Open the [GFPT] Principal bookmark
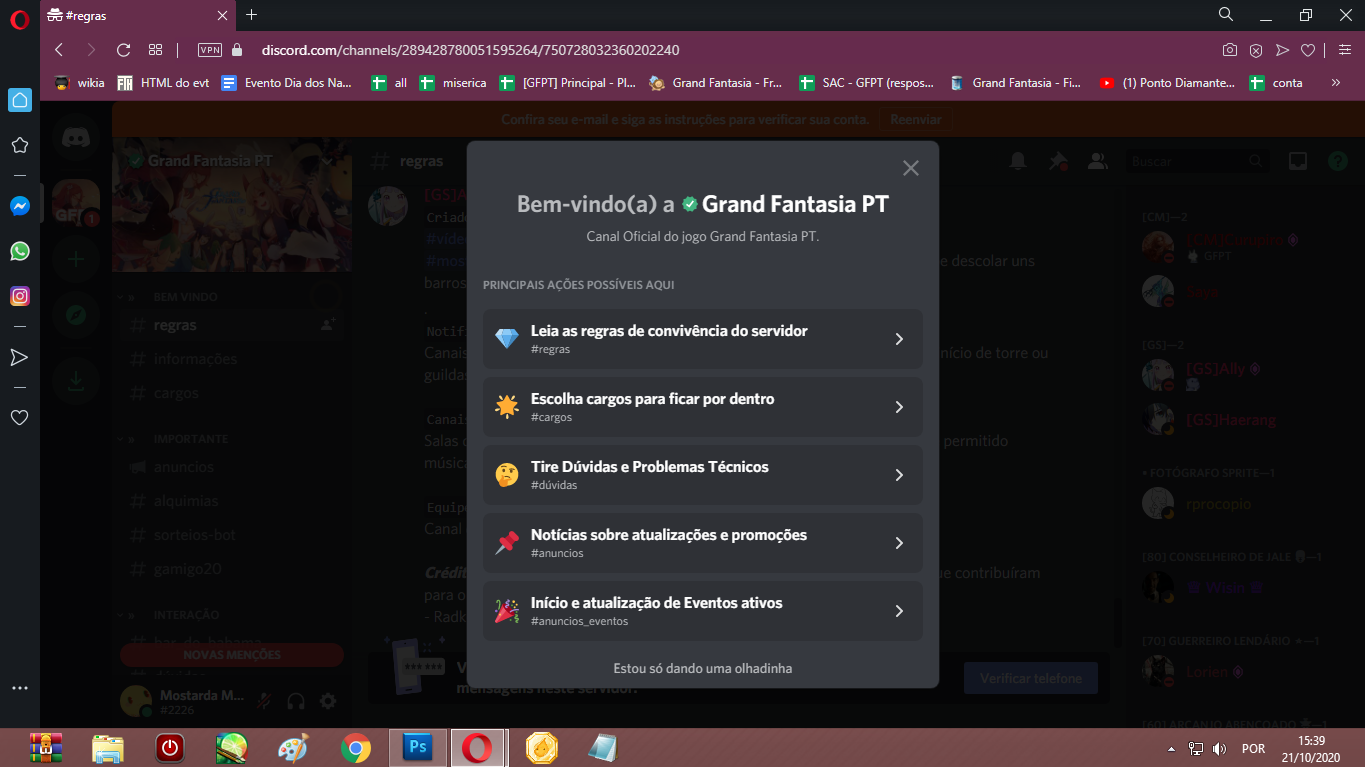This screenshot has height=767, width=1365. (568, 83)
